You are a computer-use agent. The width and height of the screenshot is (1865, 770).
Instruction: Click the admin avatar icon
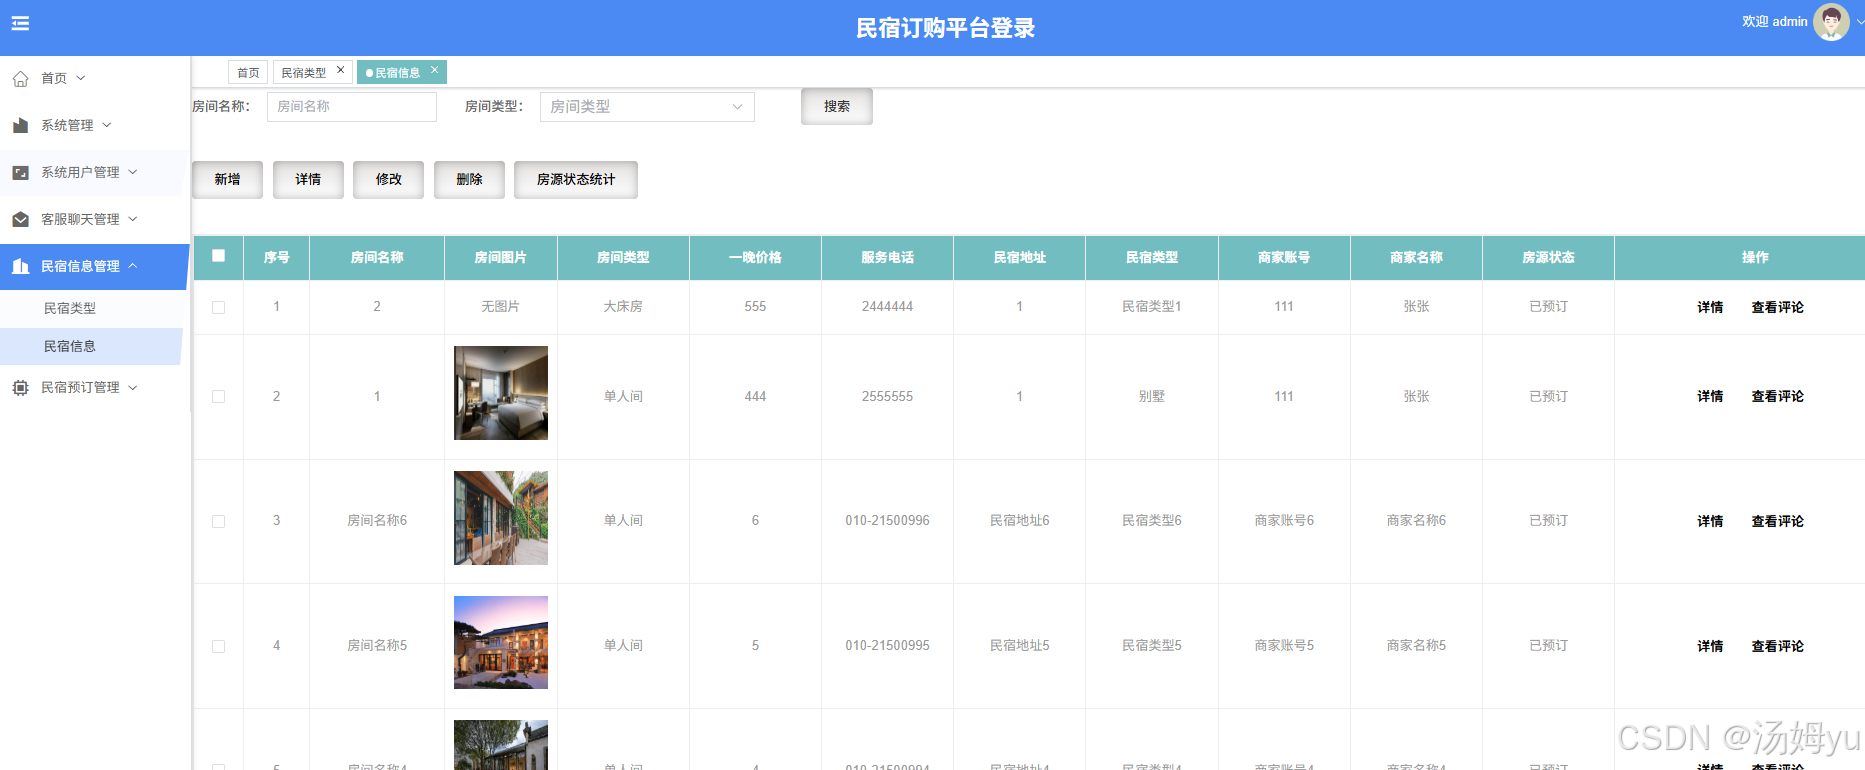1831,22
